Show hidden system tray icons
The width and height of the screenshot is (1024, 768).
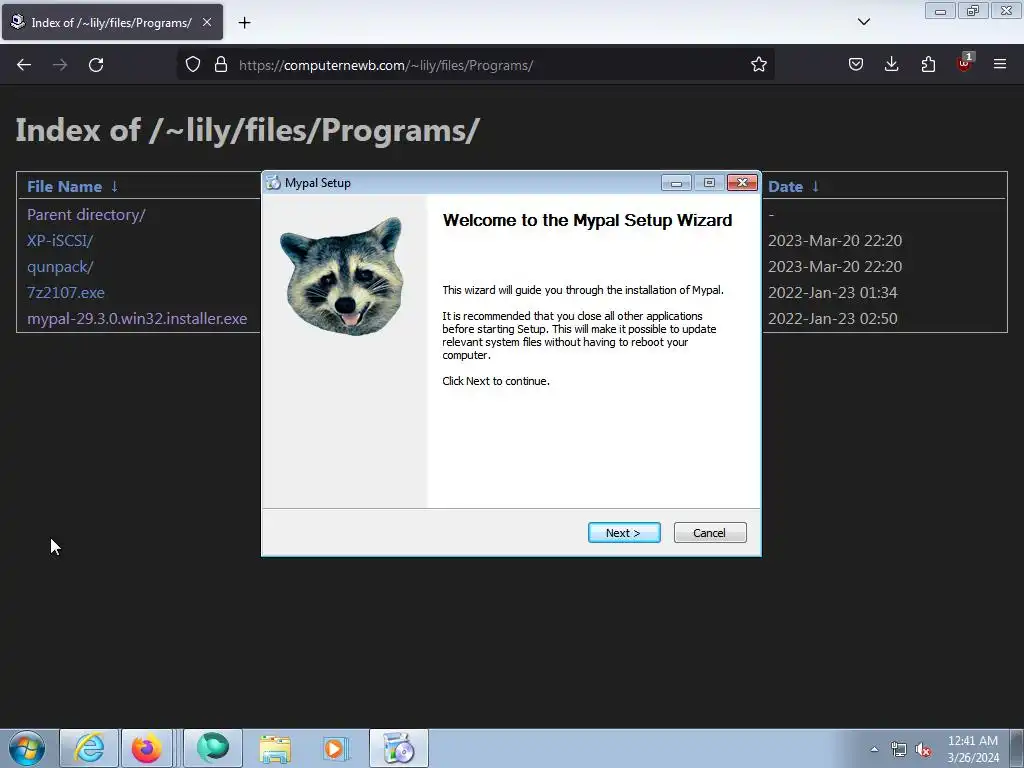(874, 749)
